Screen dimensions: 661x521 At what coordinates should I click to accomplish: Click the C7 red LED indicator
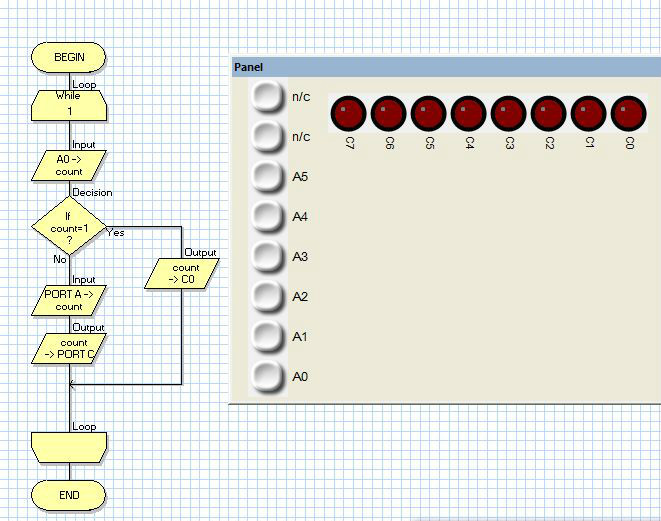(348, 114)
